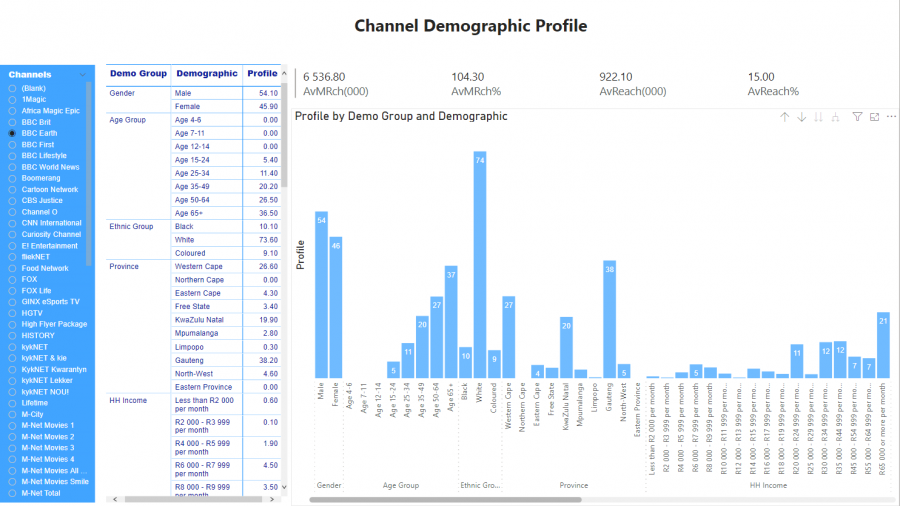Click the AvMRch(000) card value 6 536.80

324,77
